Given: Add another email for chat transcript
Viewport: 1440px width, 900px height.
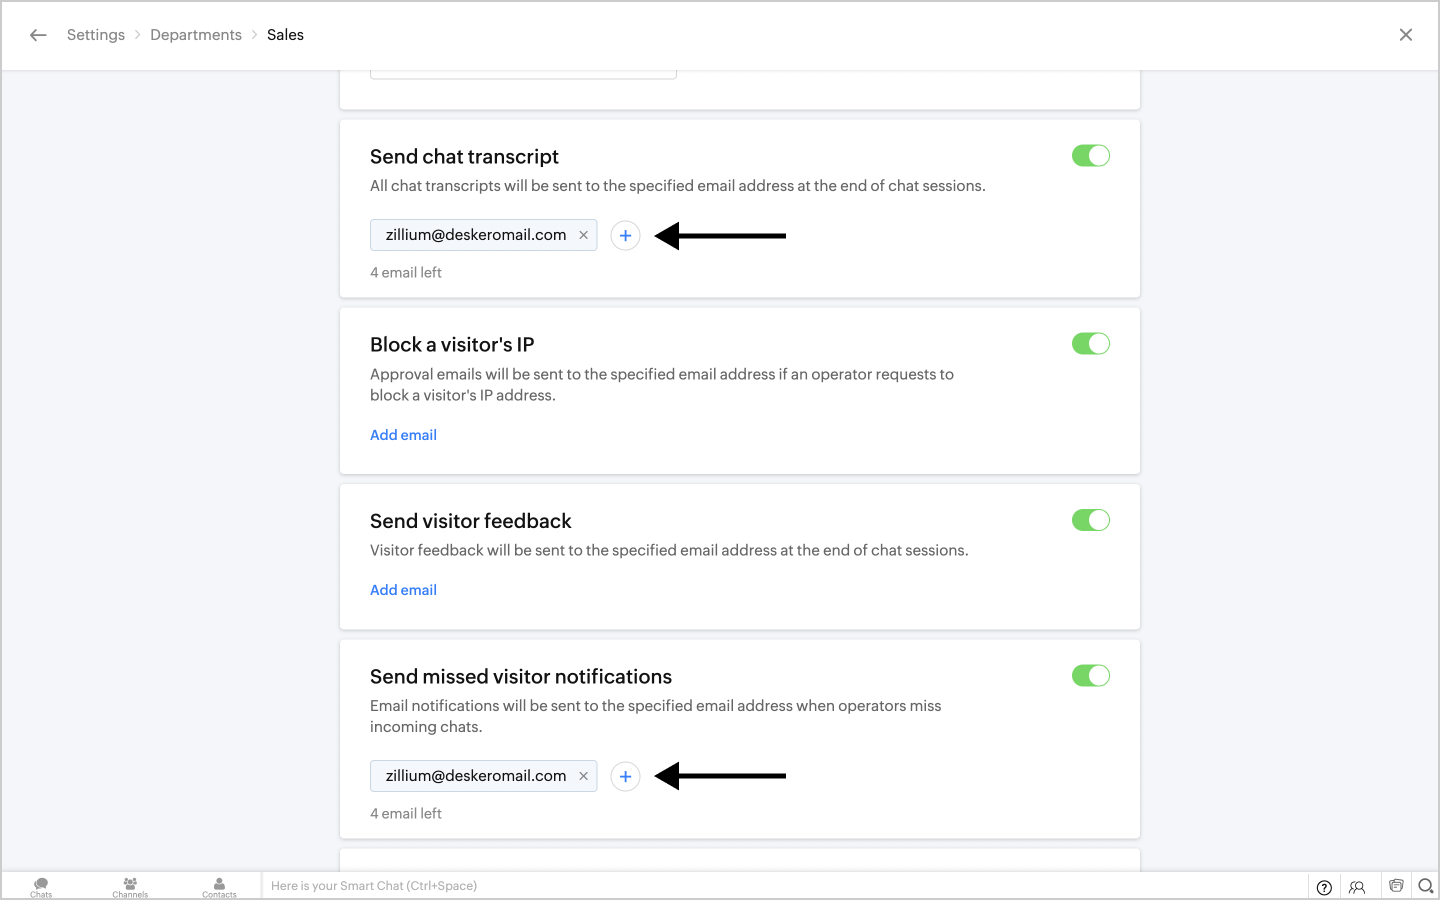Looking at the screenshot, I should pos(625,236).
